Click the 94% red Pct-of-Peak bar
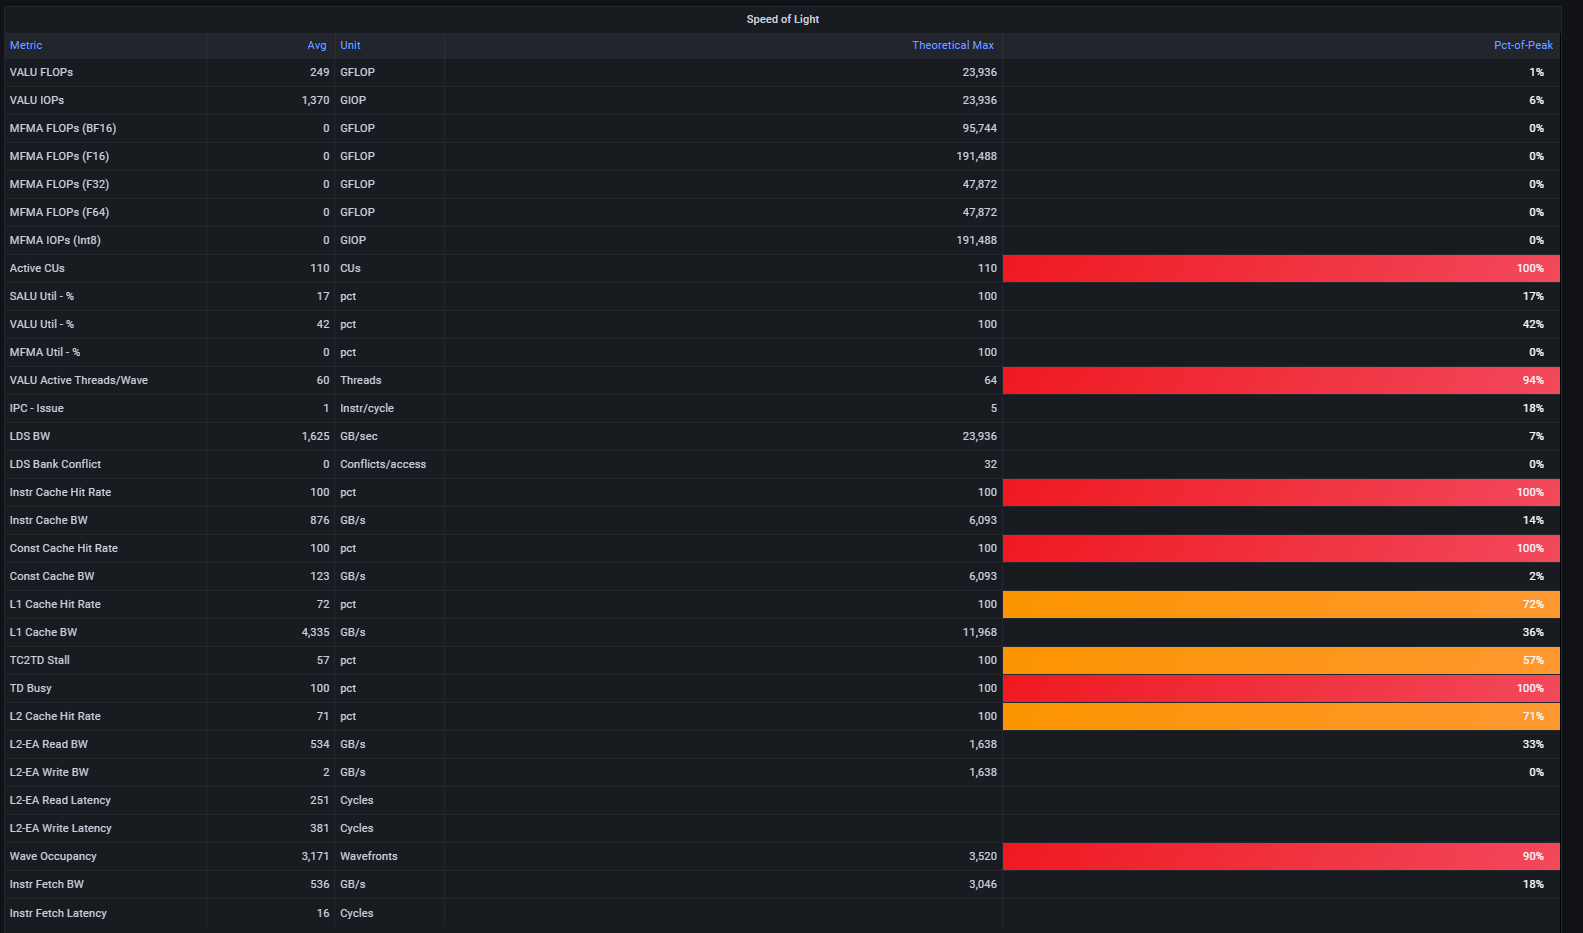The width and height of the screenshot is (1583, 933). [x=1281, y=380]
